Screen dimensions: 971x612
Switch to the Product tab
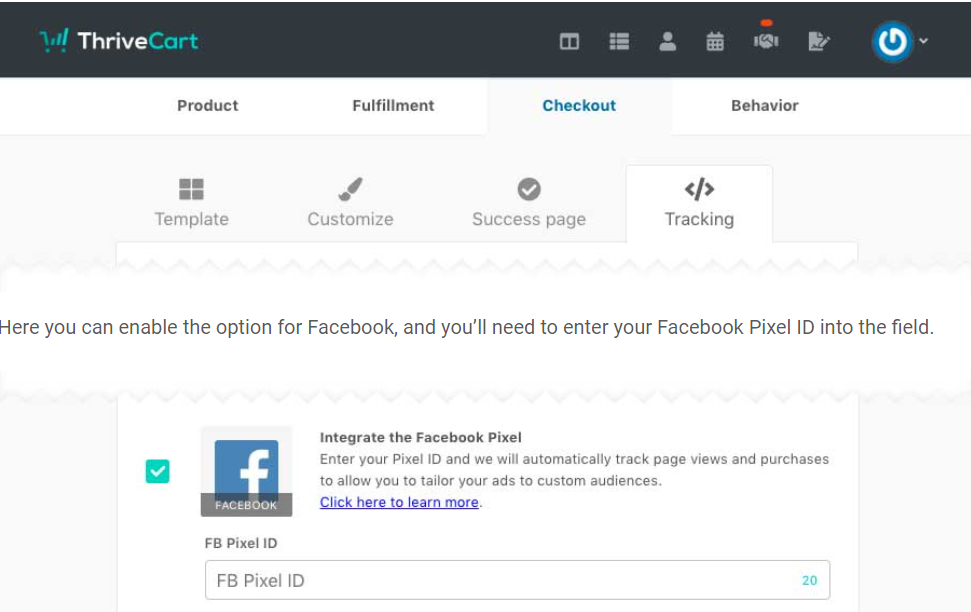click(x=208, y=106)
